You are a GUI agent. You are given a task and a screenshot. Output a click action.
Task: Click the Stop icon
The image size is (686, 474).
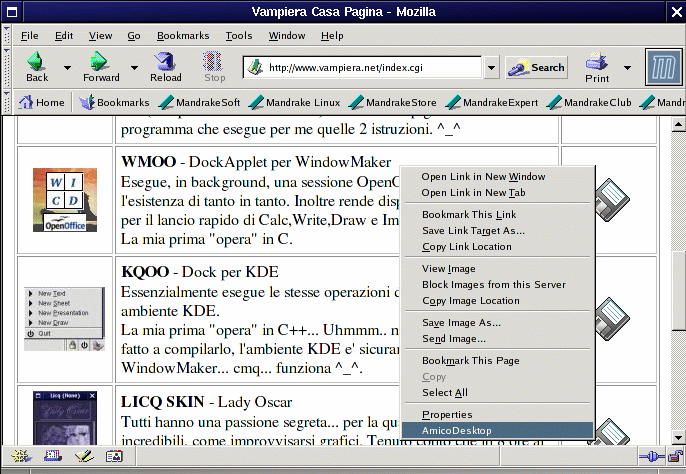(213, 62)
